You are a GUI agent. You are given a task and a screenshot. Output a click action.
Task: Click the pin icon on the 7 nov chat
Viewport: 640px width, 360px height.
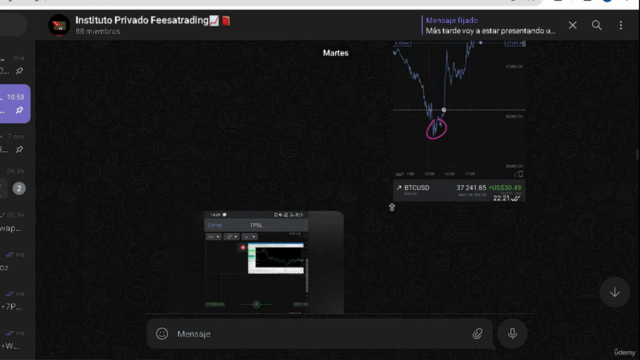pyautogui.click(x=19, y=149)
